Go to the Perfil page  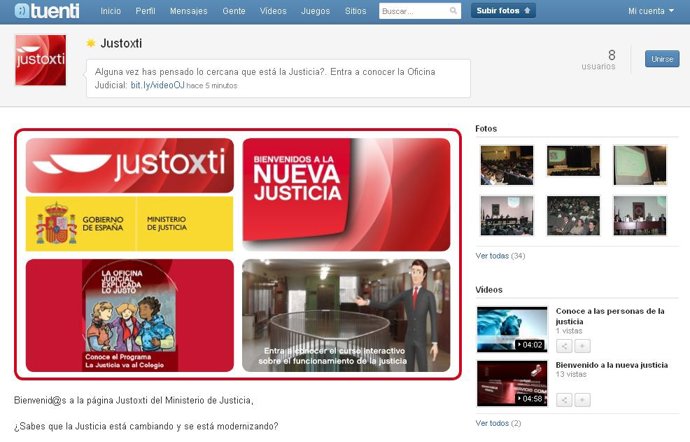coord(145,11)
